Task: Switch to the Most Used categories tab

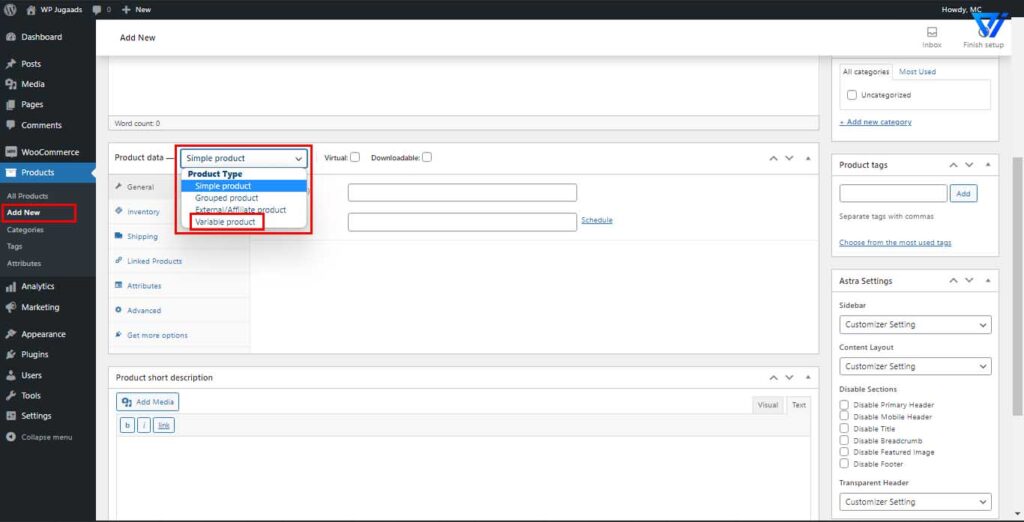Action: 917,72
